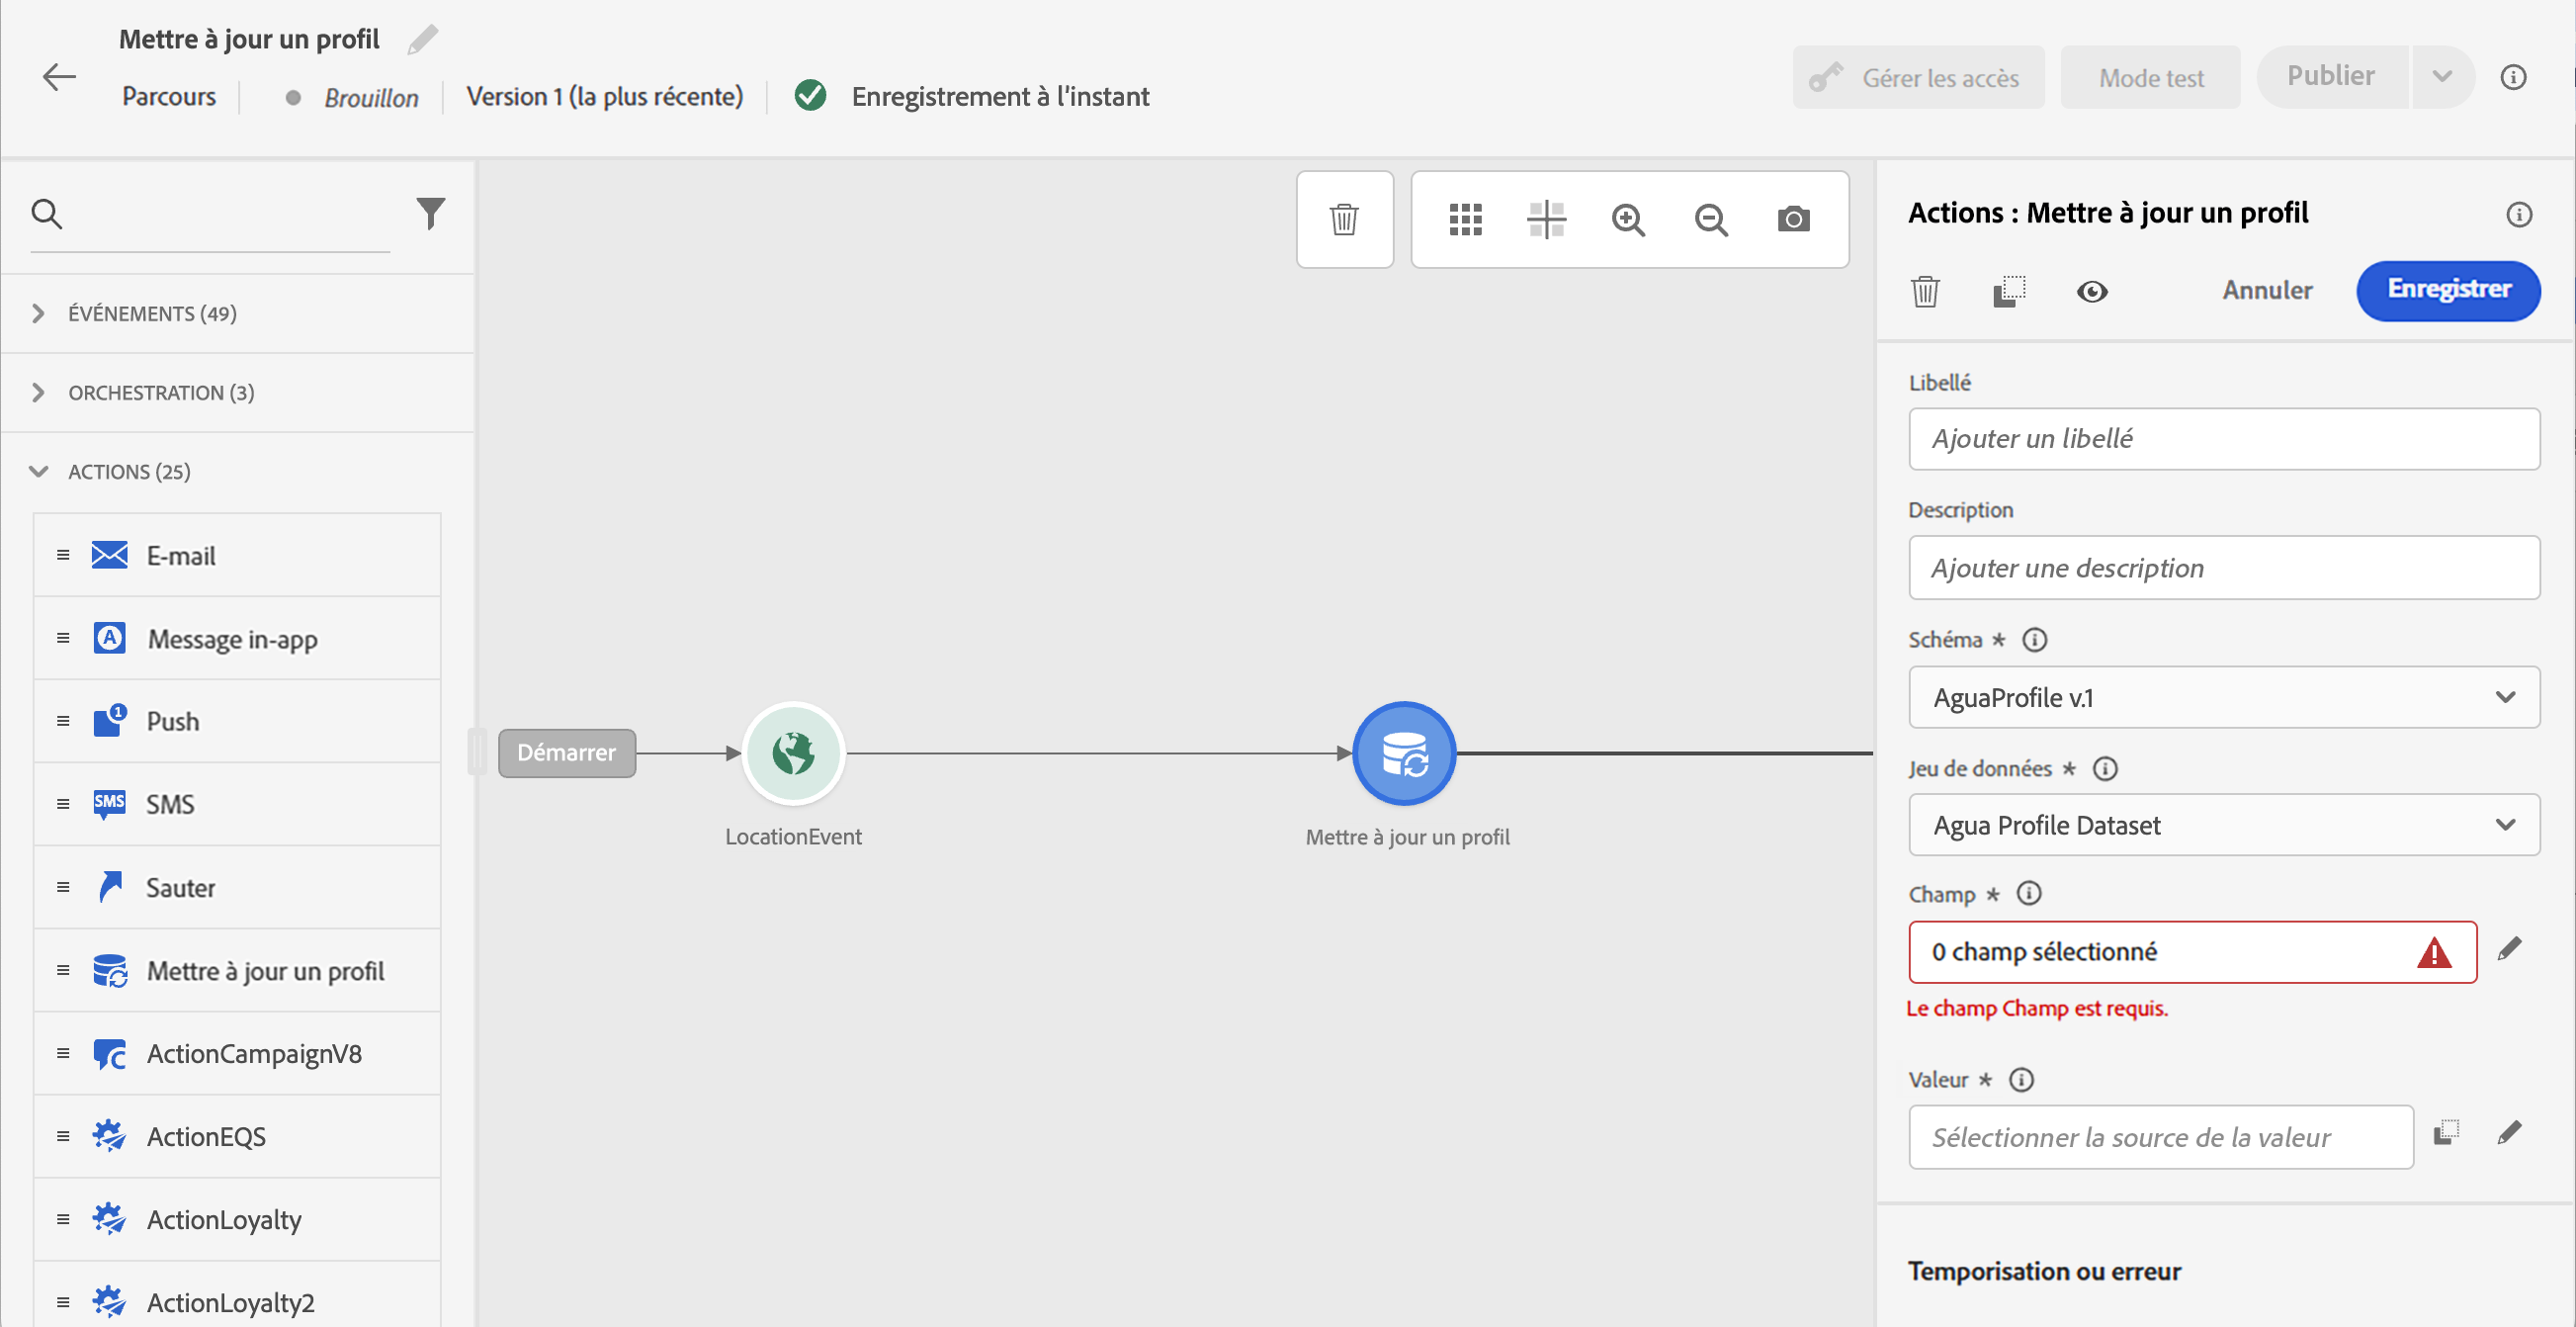Click the pencil icon next to the Champ field

coord(2509,949)
